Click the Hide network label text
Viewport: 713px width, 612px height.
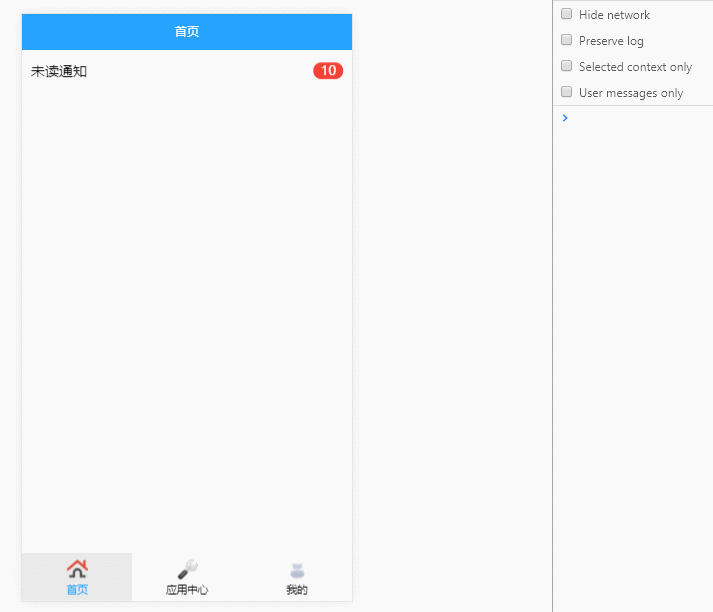point(614,15)
